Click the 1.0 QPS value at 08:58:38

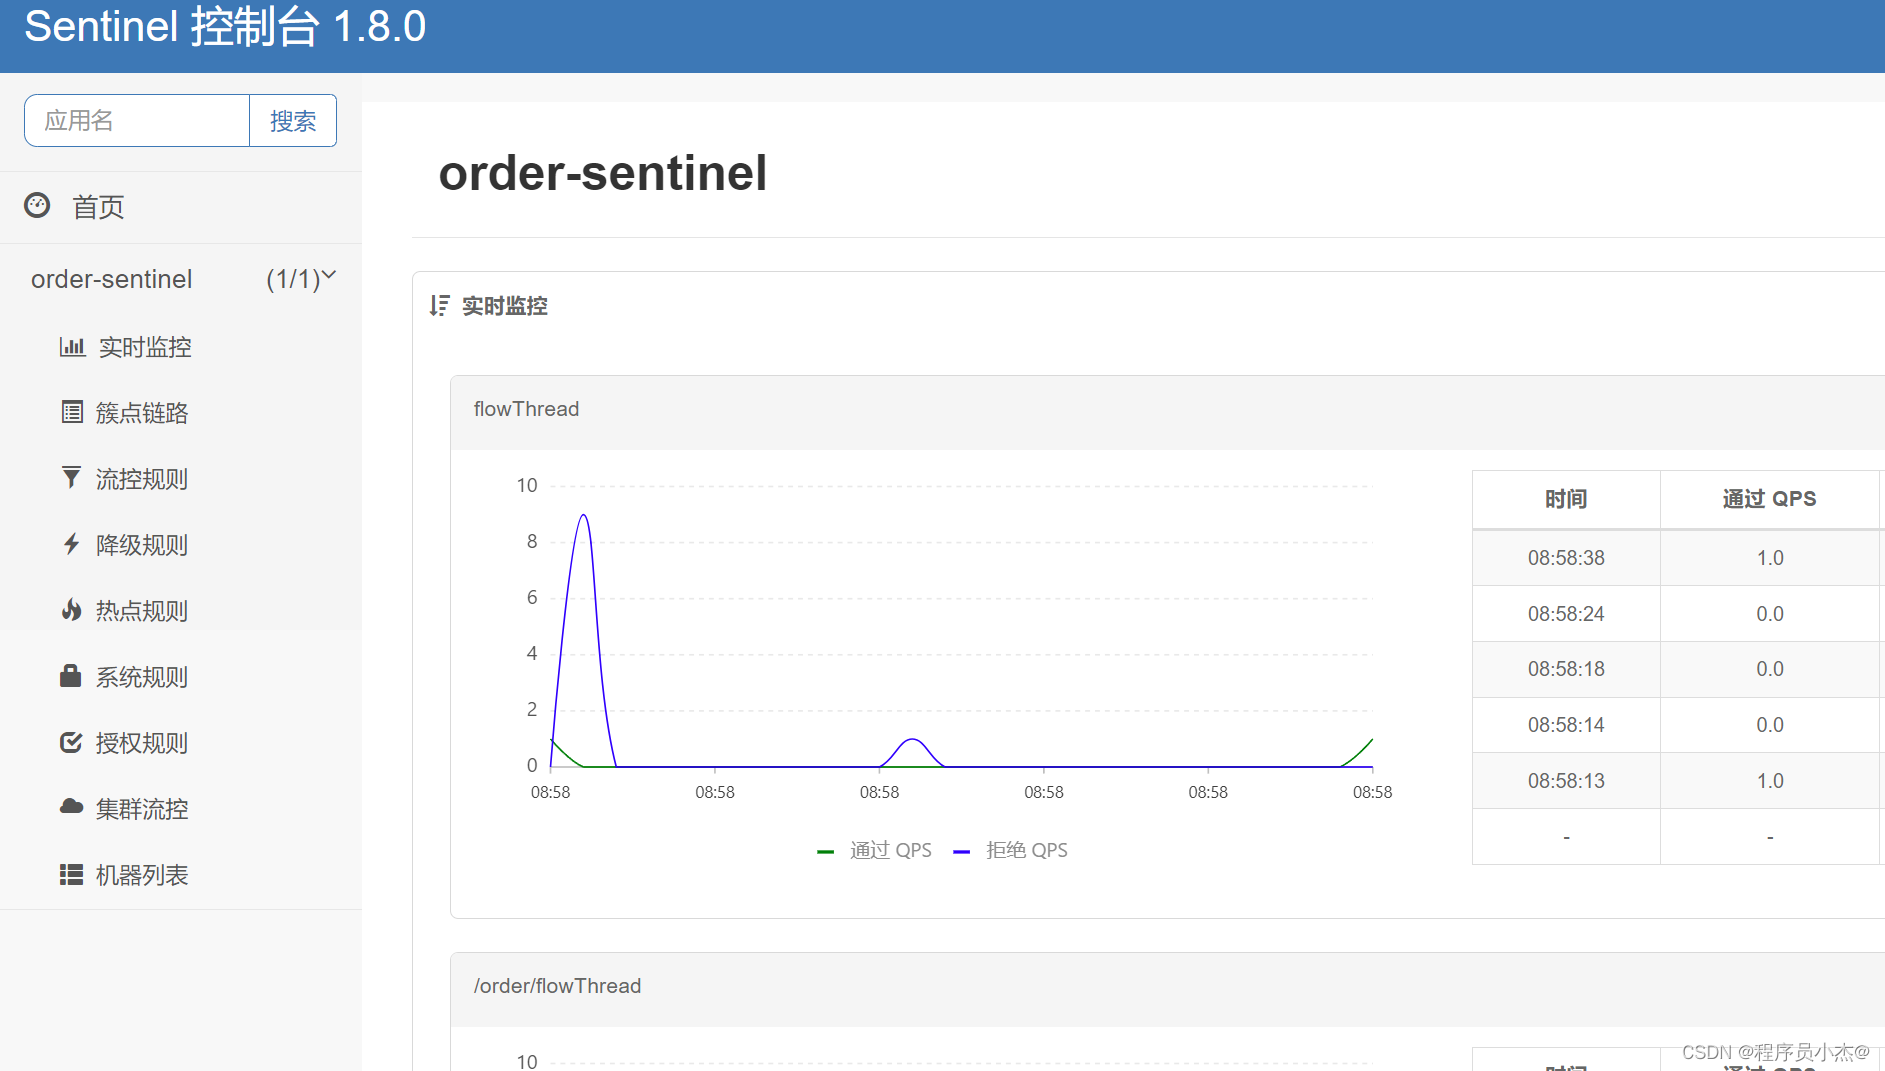1770,558
